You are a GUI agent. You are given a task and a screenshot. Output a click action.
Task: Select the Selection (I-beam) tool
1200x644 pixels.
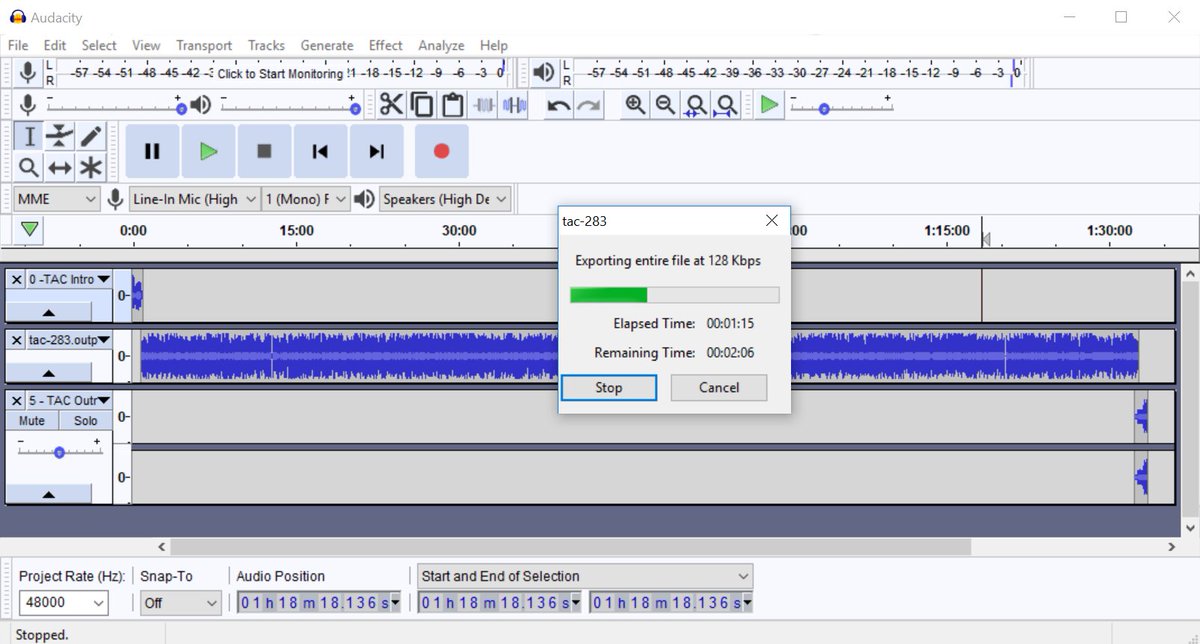(30, 137)
